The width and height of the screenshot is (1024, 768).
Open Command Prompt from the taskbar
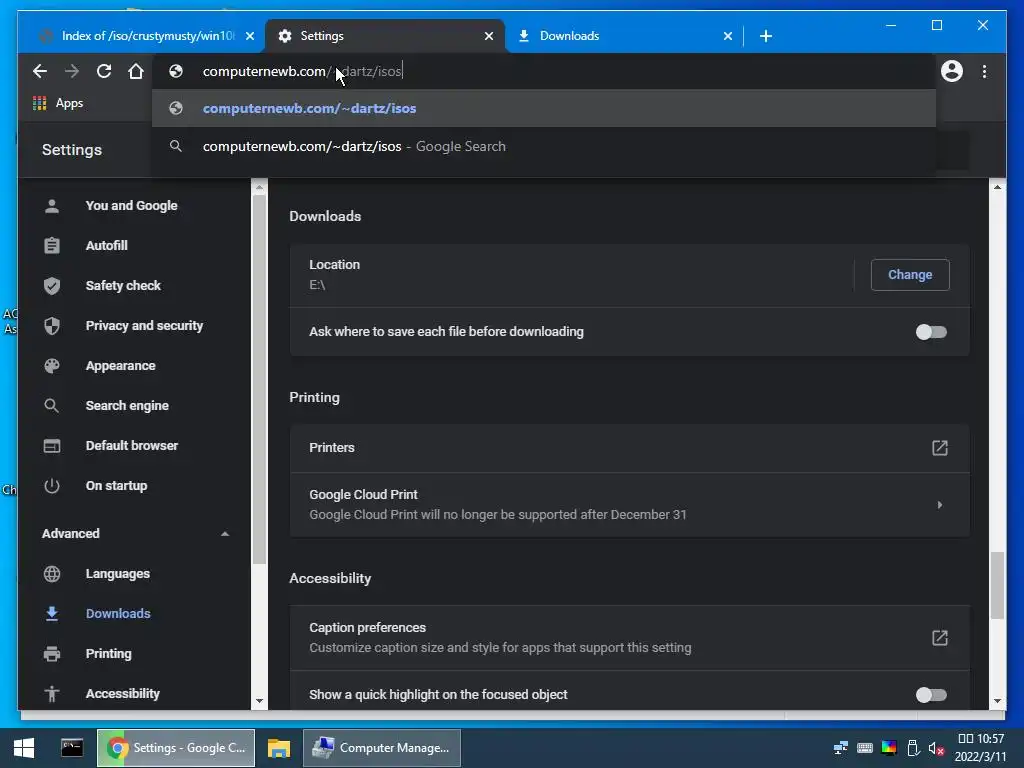pos(72,748)
